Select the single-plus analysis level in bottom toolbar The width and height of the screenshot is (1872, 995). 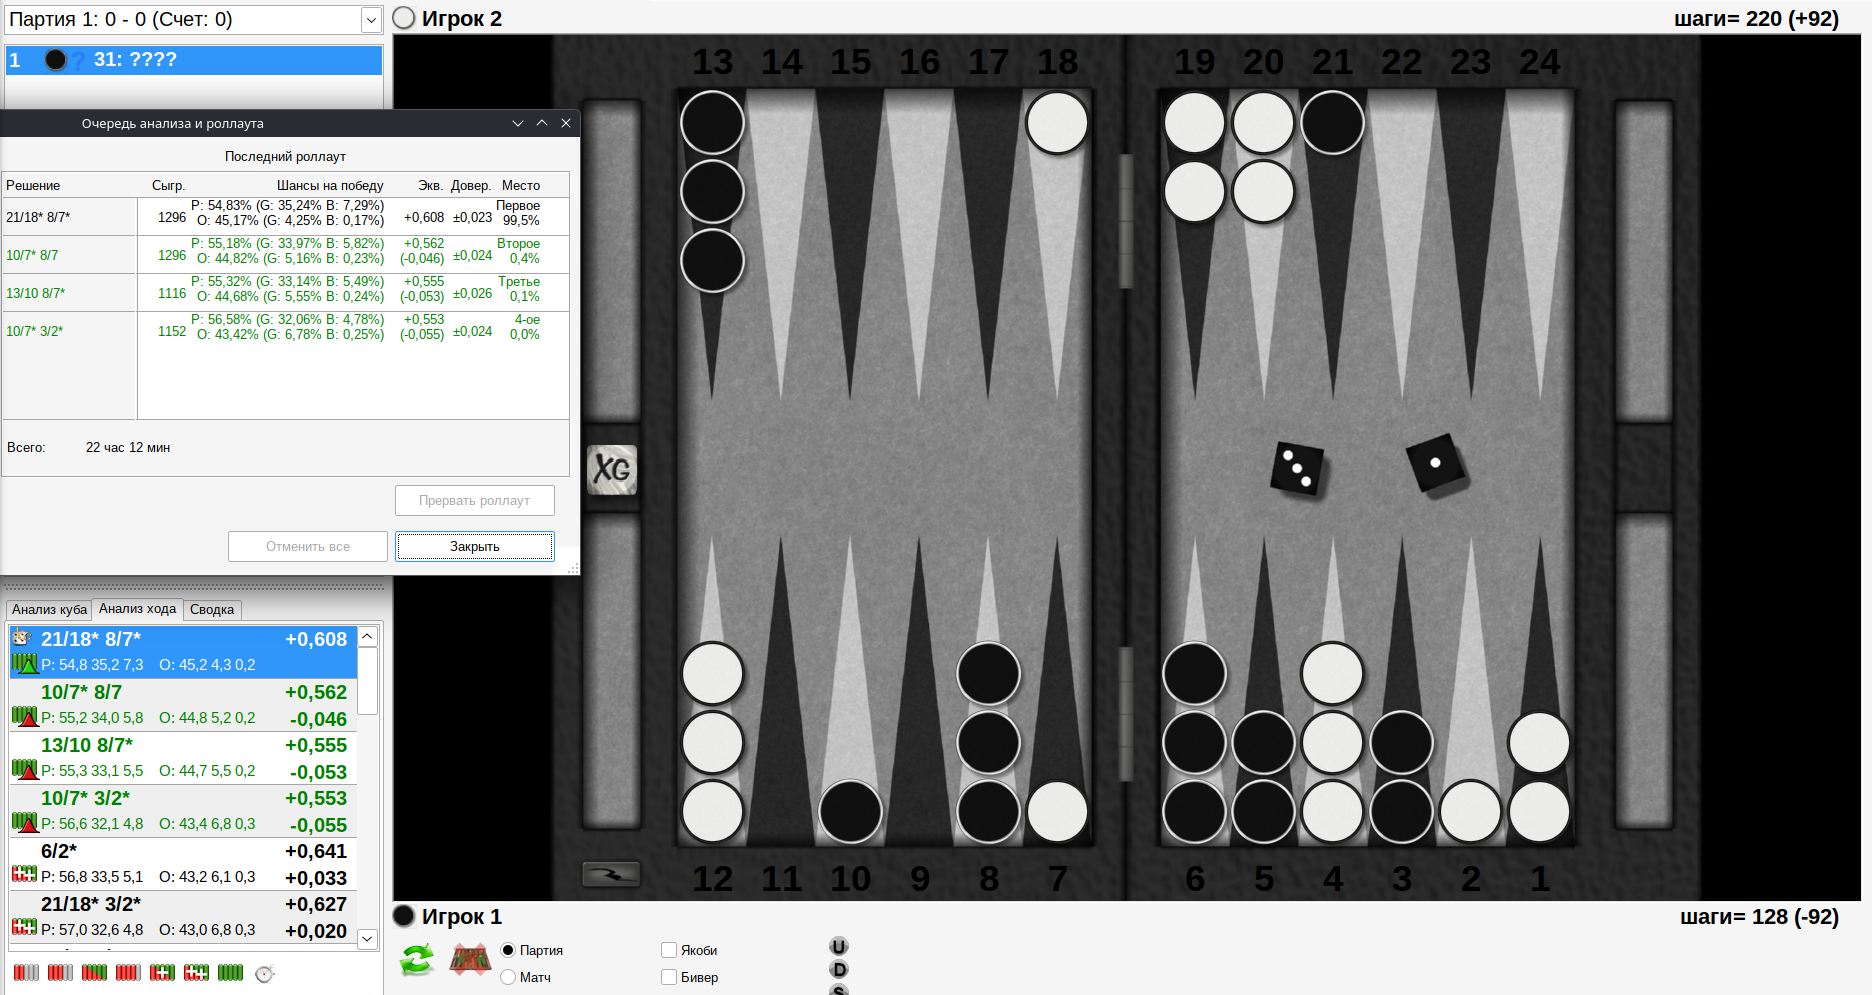162,972
